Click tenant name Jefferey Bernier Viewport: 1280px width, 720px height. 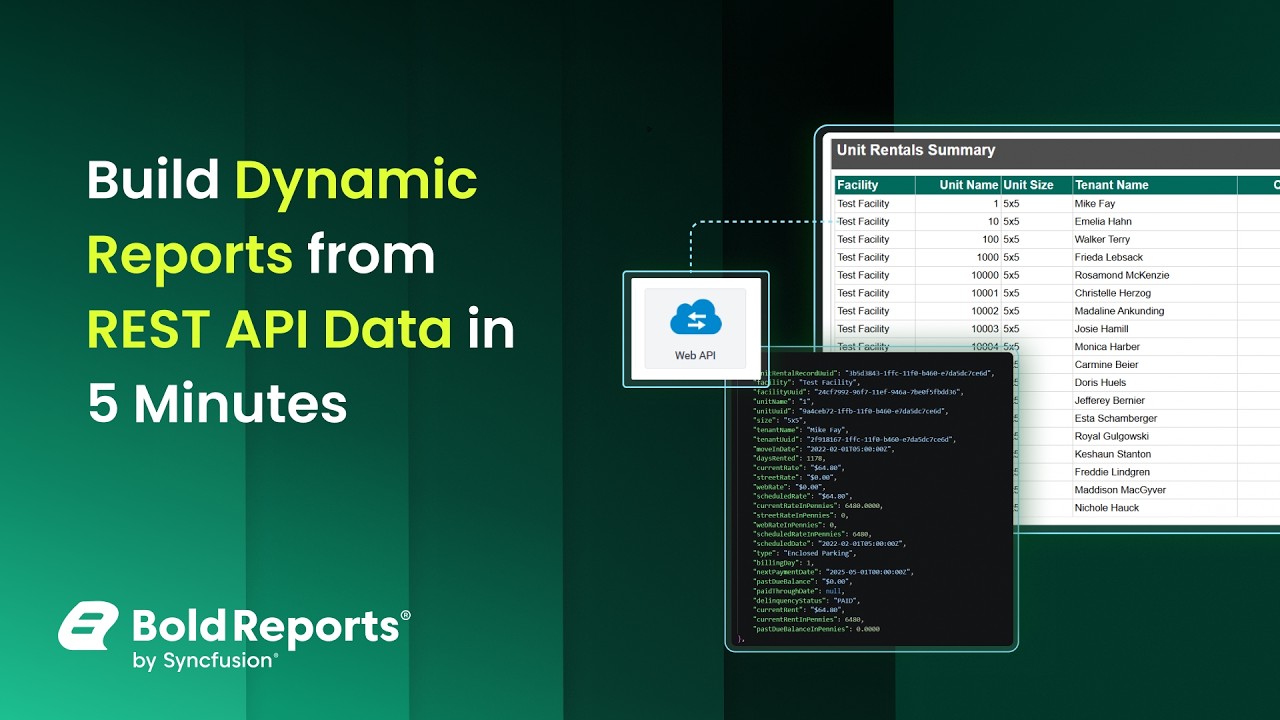click(x=1109, y=401)
